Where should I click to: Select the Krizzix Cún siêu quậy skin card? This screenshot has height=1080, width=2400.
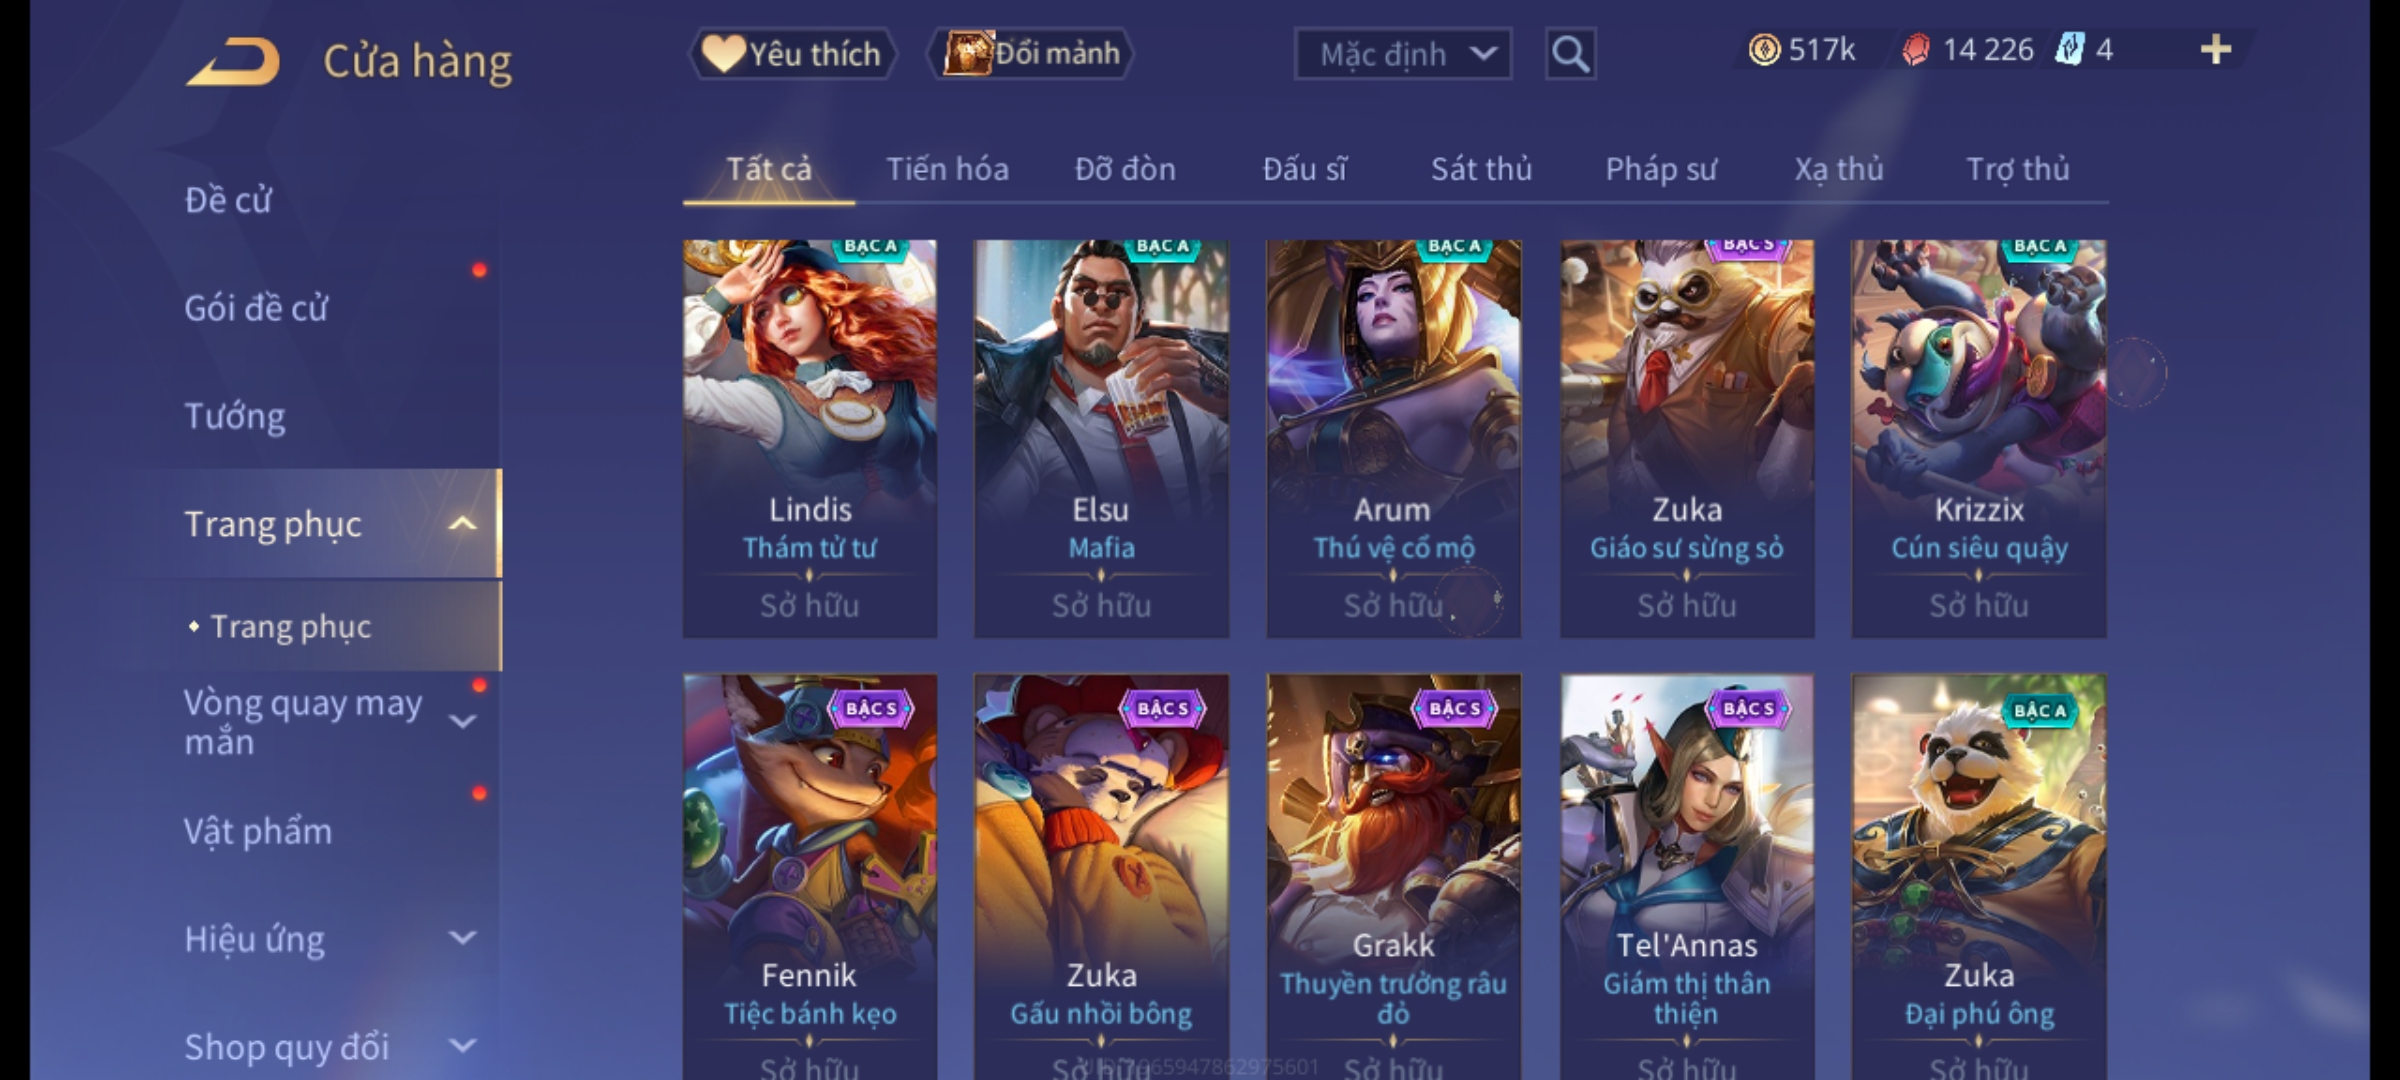1979,438
